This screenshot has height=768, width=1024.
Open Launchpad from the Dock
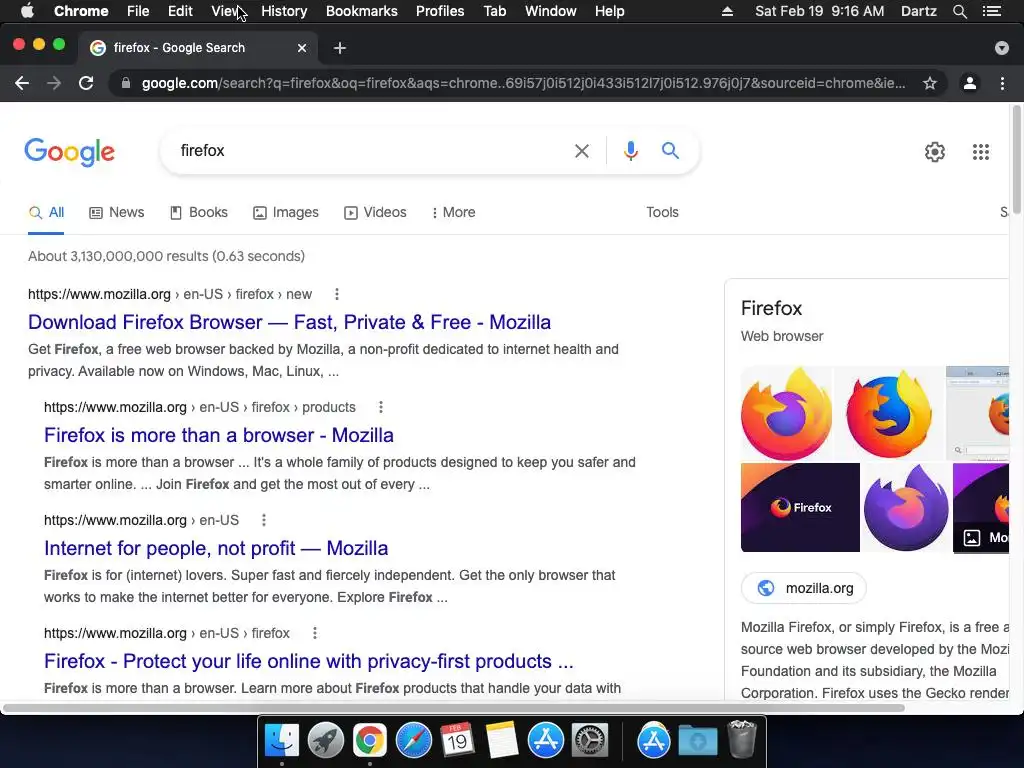click(x=326, y=741)
